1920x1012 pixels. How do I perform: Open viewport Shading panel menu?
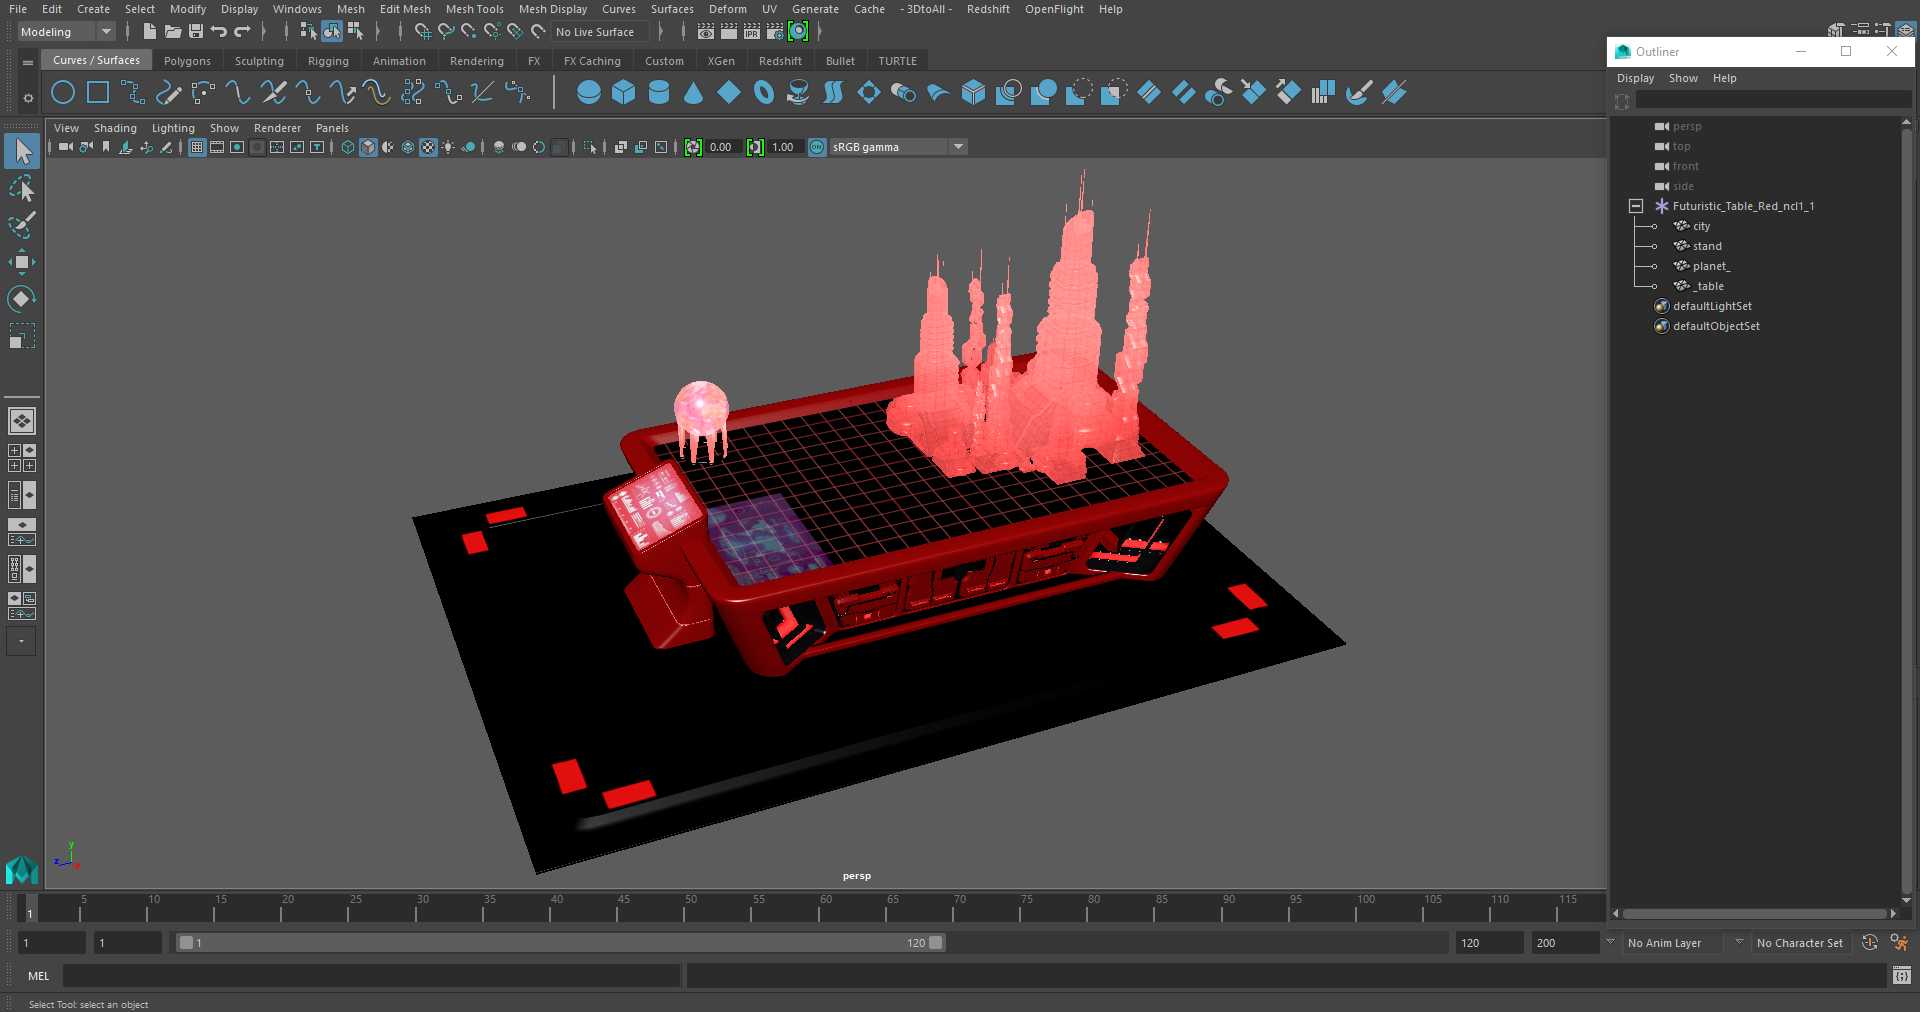pyautogui.click(x=115, y=128)
